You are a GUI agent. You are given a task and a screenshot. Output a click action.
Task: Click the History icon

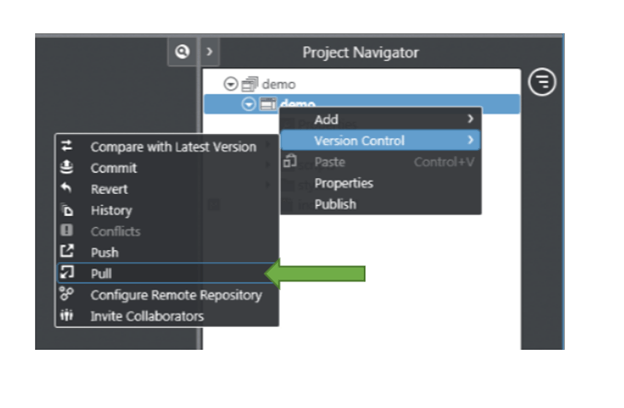point(67,210)
